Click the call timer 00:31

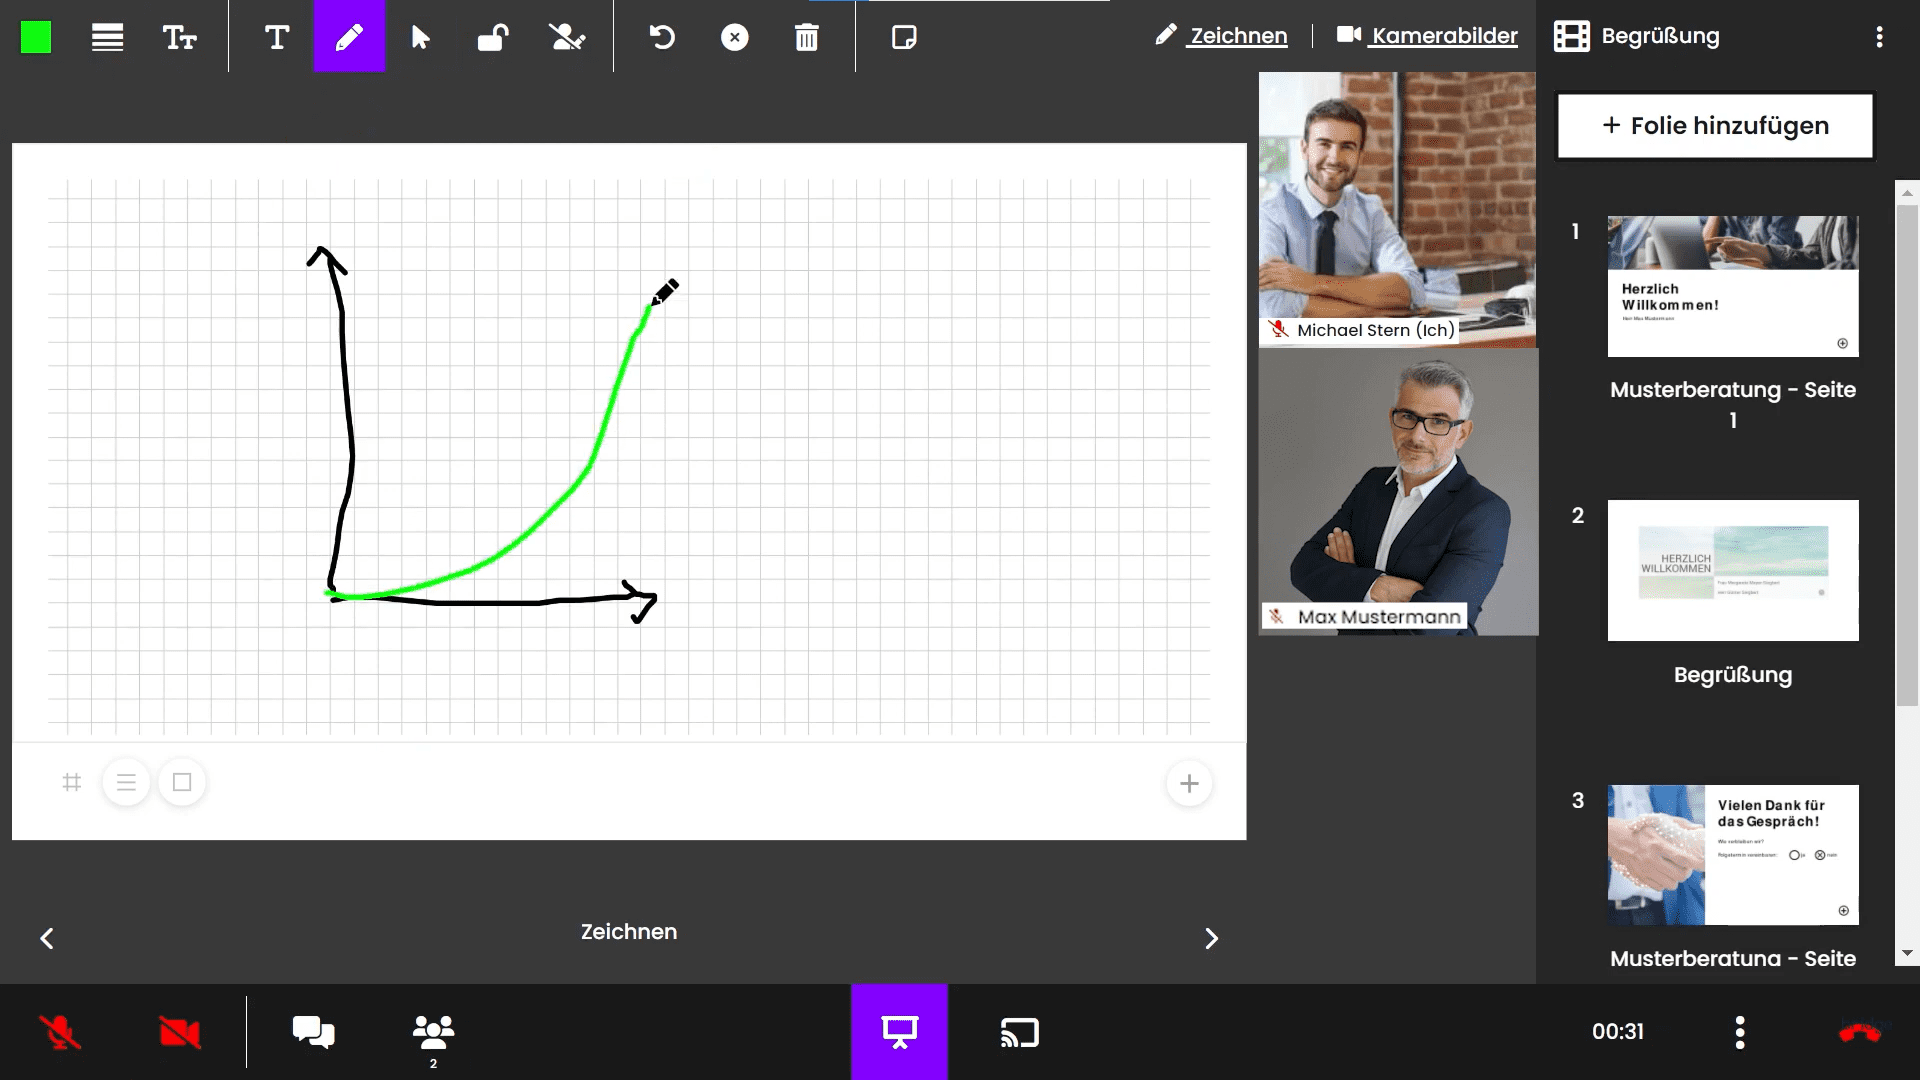pyautogui.click(x=1618, y=1031)
